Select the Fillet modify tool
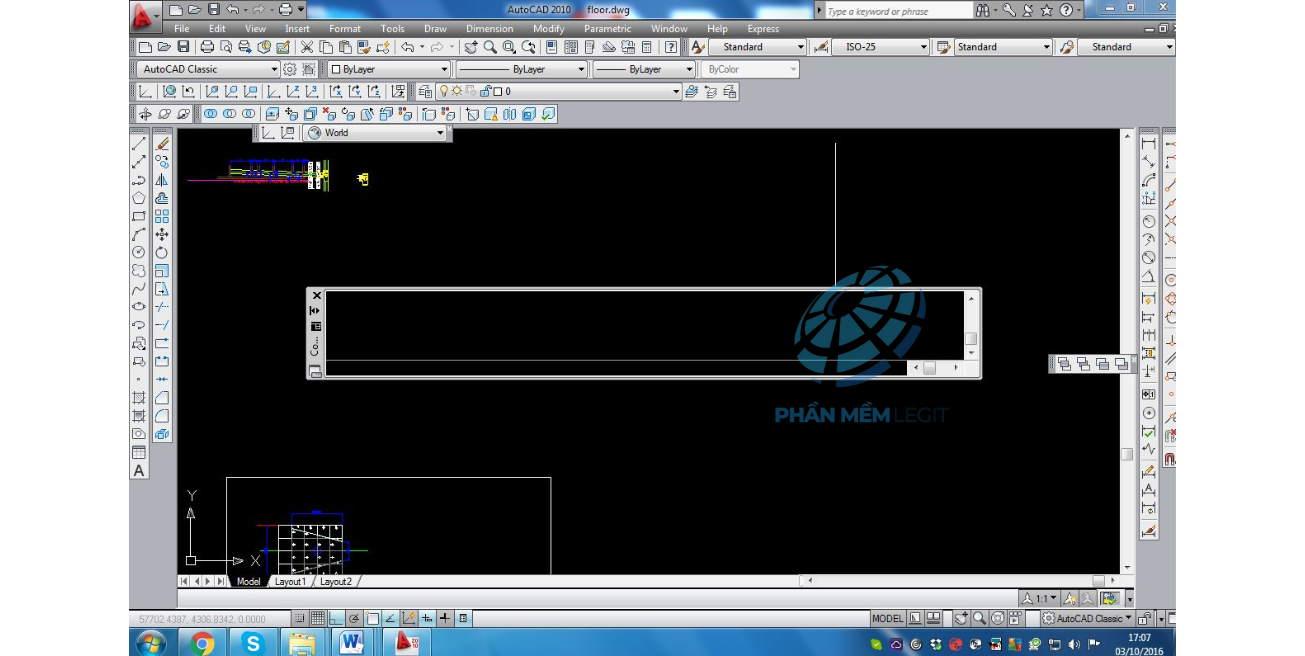 162,416
